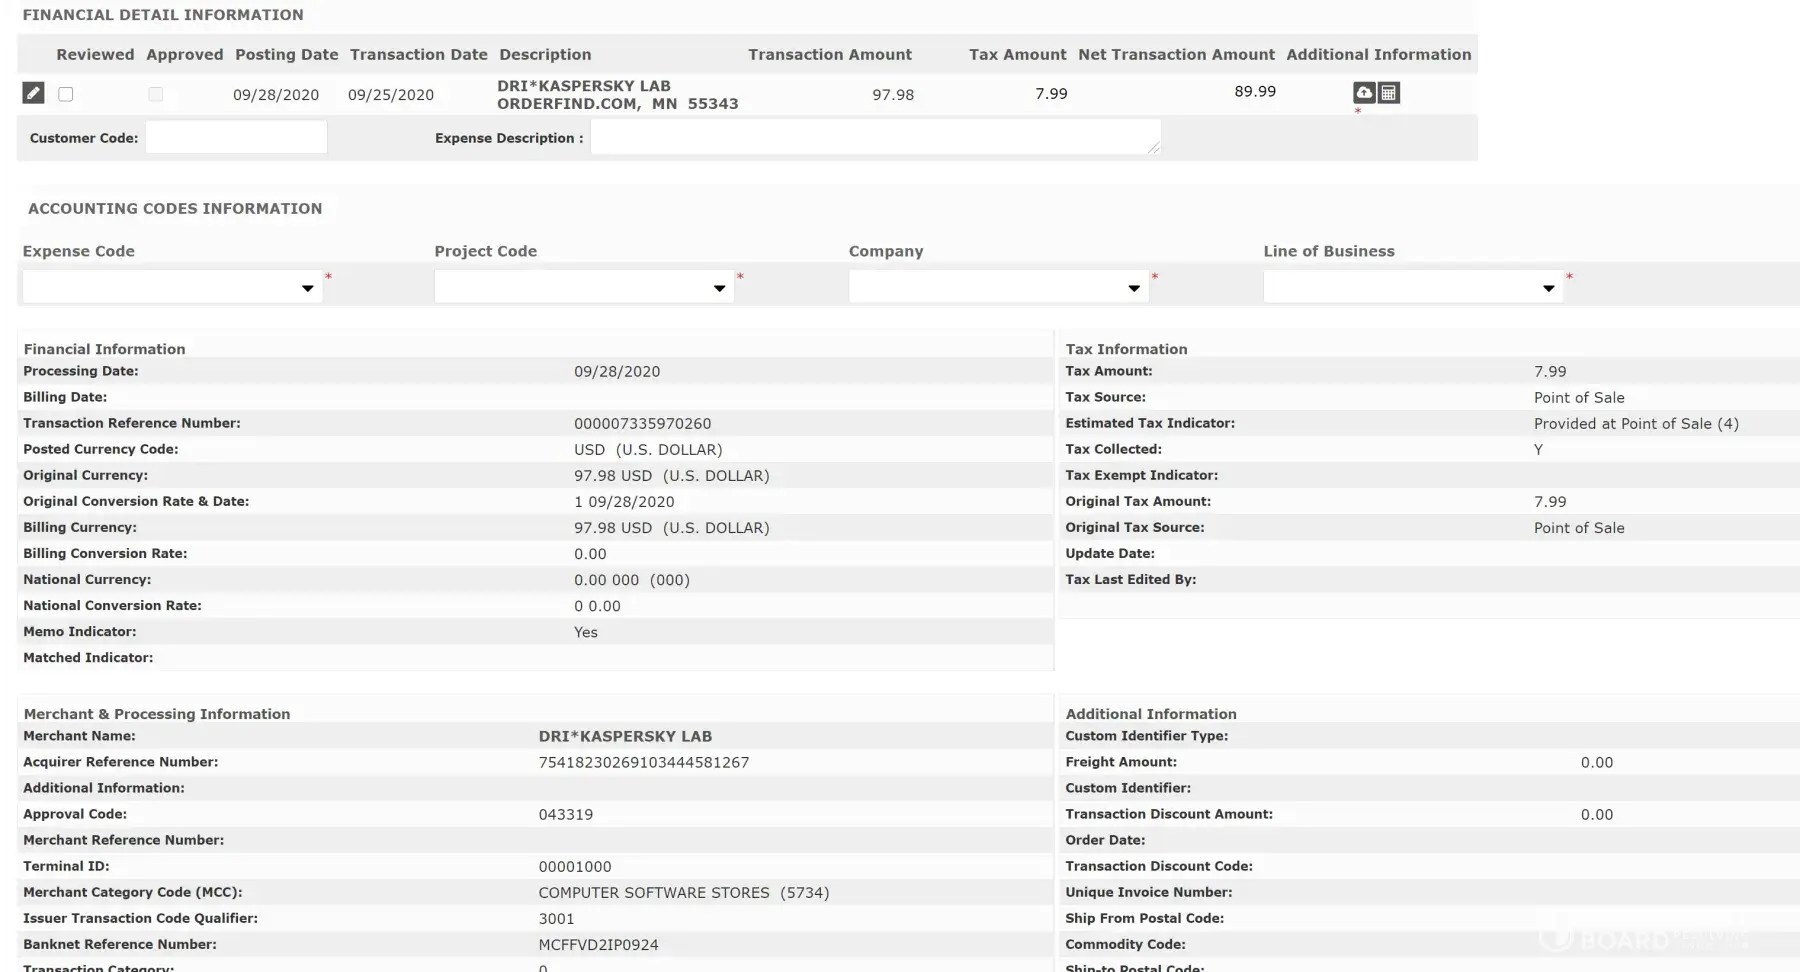This screenshot has width=1800, height=972.
Task: Click the Transaction Reference Number value
Action: [642, 424]
